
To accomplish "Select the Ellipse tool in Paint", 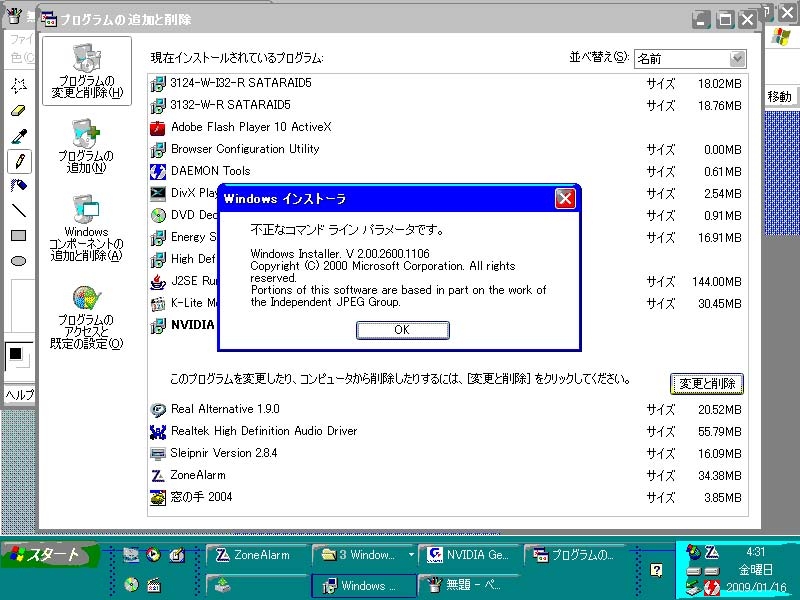I will [19, 261].
